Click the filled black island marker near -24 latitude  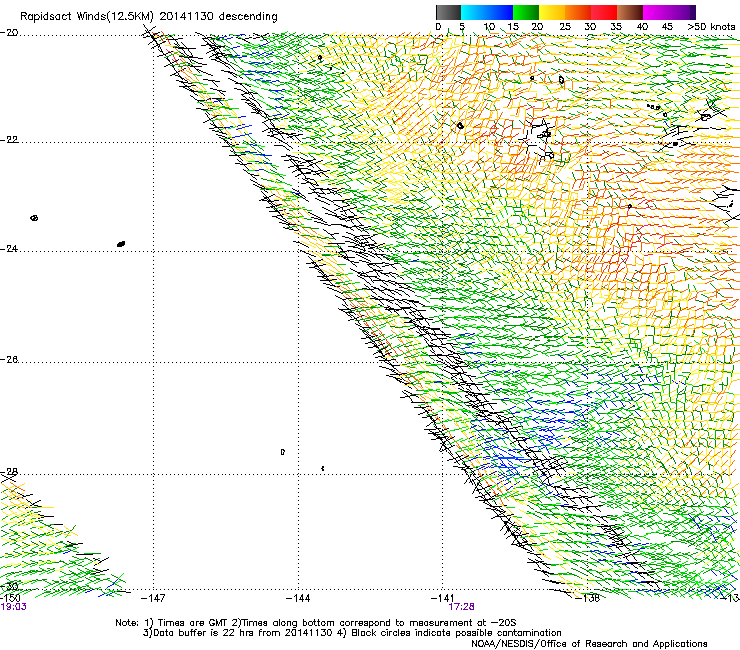[x=121, y=244]
